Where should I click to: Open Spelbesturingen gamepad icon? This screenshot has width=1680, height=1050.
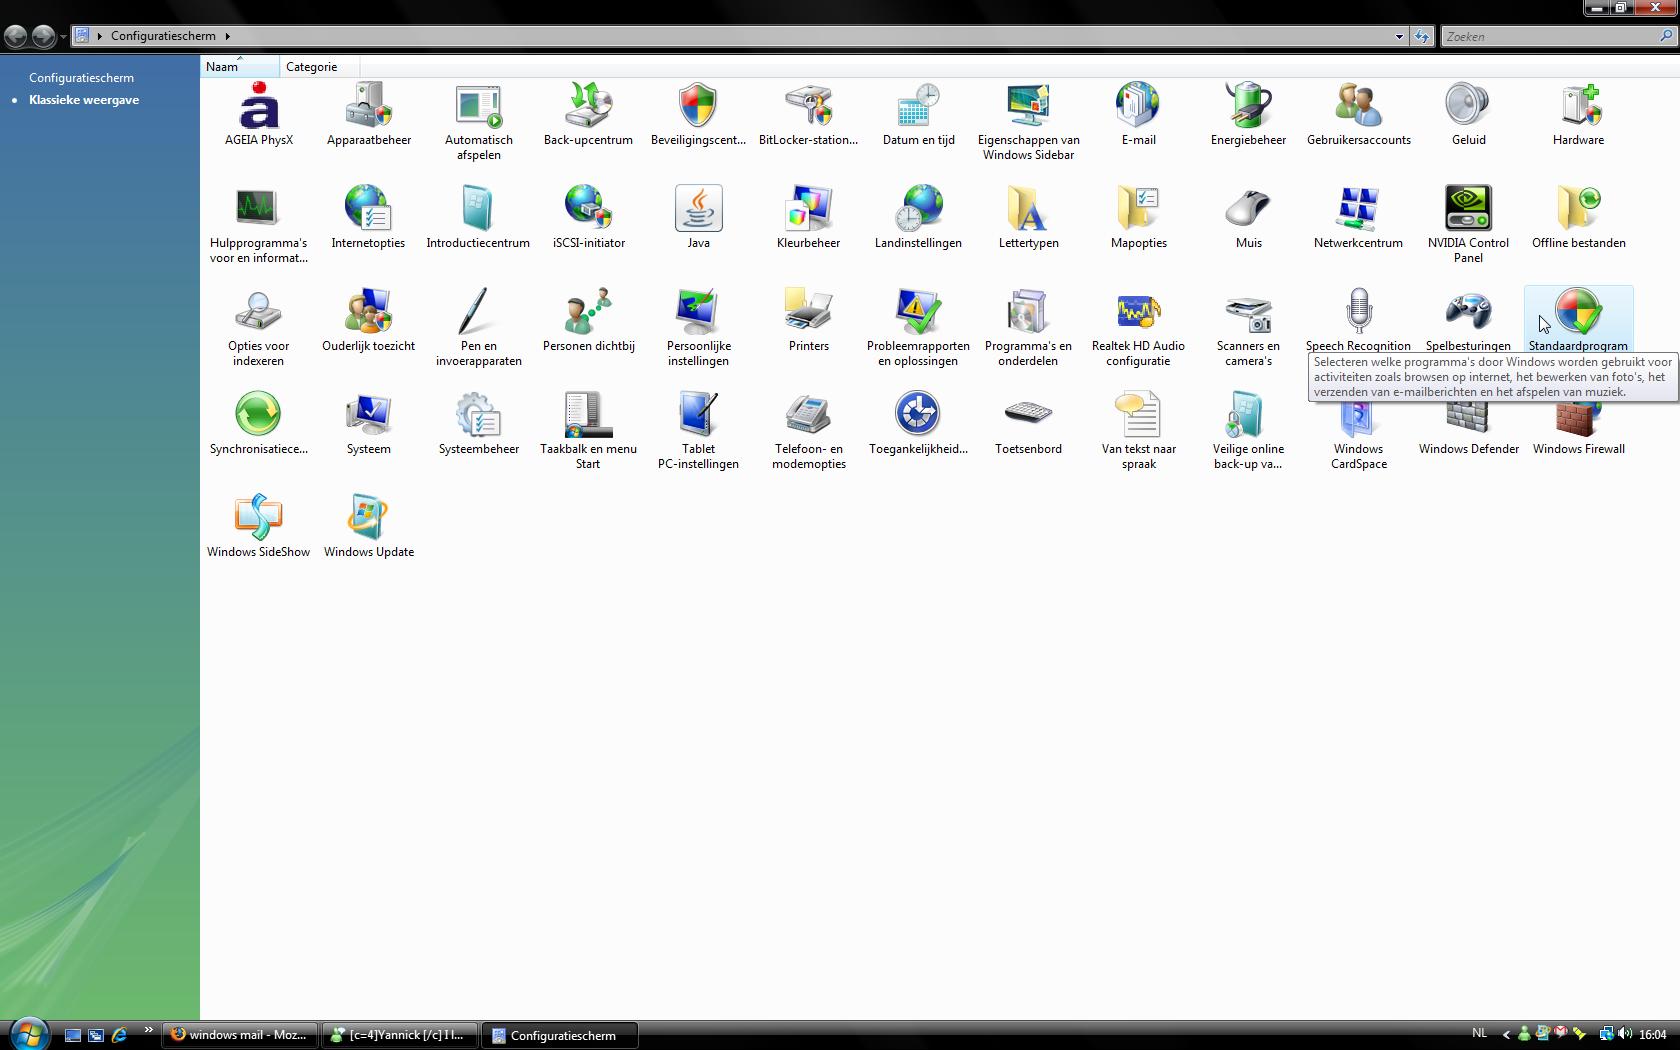tap(1468, 312)
